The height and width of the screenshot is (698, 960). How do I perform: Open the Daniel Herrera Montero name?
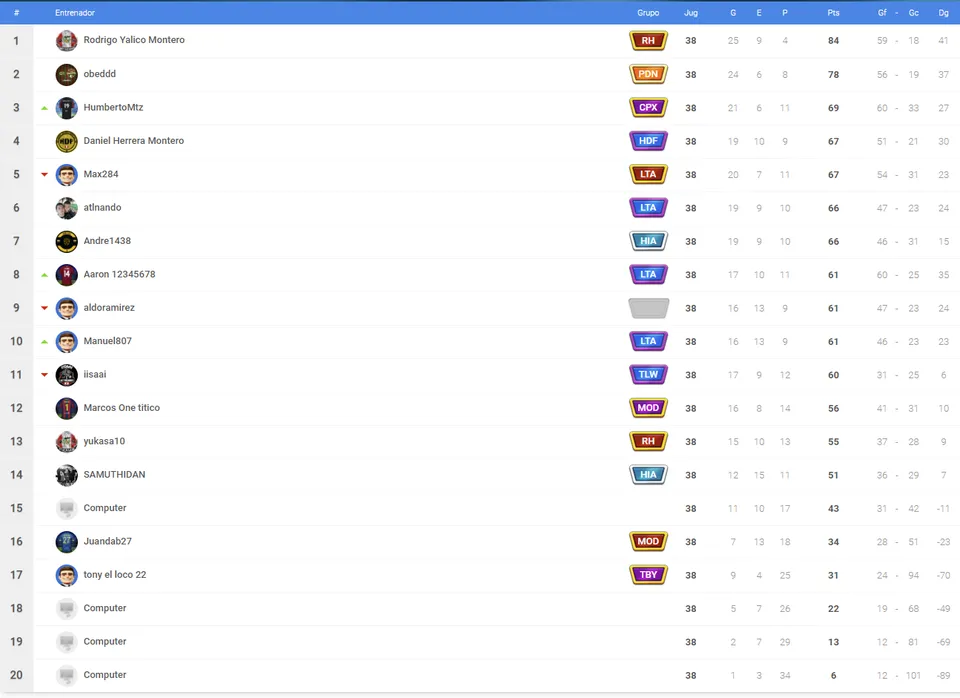(x=133, y=141)
